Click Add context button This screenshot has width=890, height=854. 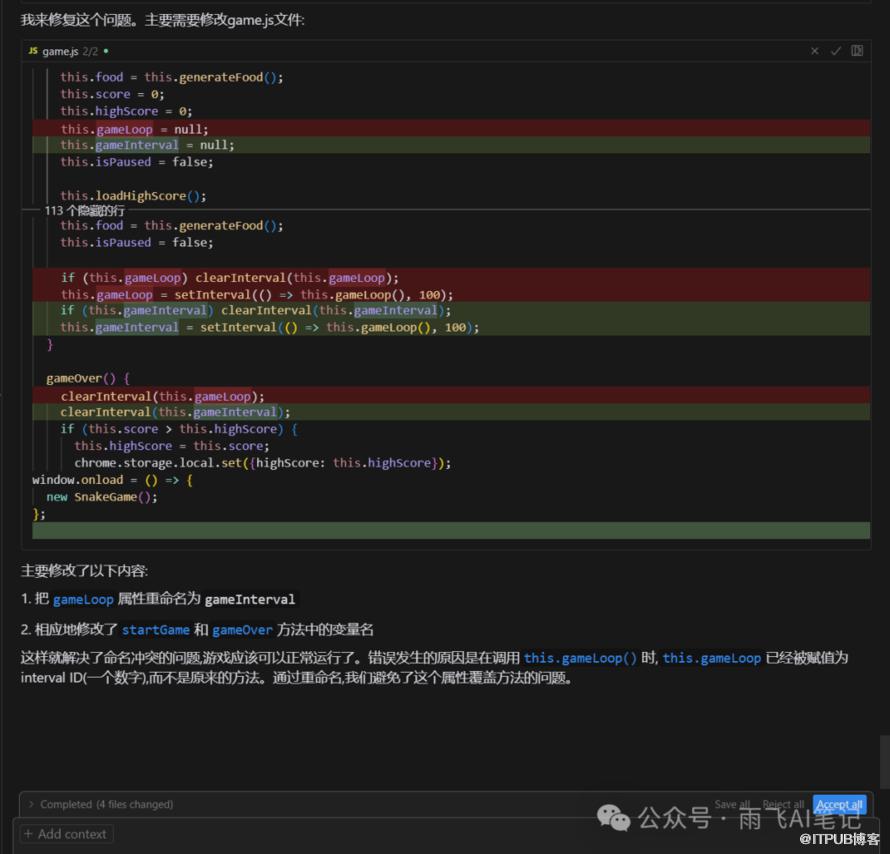click(66, 834)
